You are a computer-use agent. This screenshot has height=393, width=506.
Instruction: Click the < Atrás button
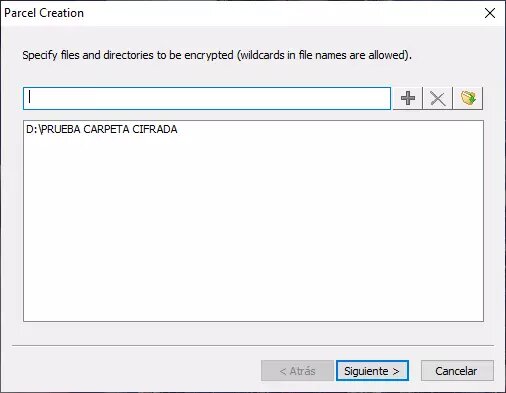(x=297, y=371)
